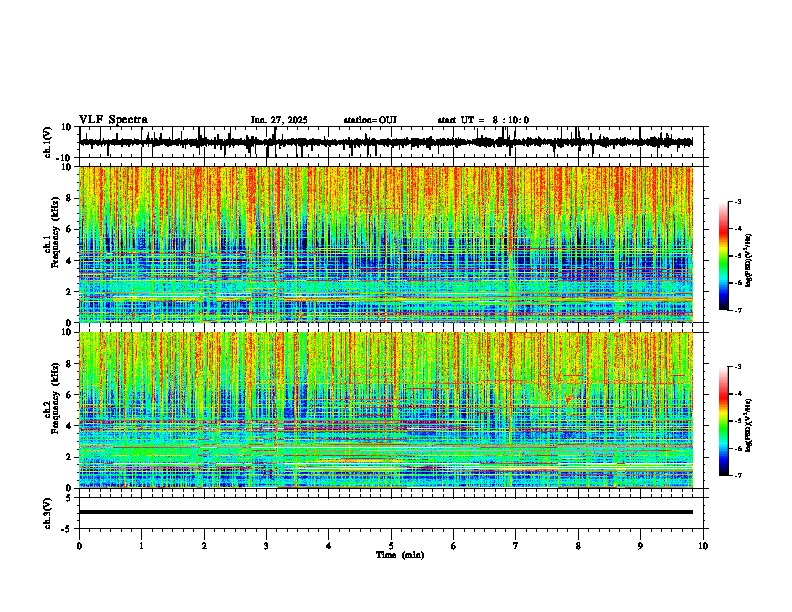
Task: Click the ch.2 'Frequency (kHz)' axis label
Action: (x=54, y=398)
